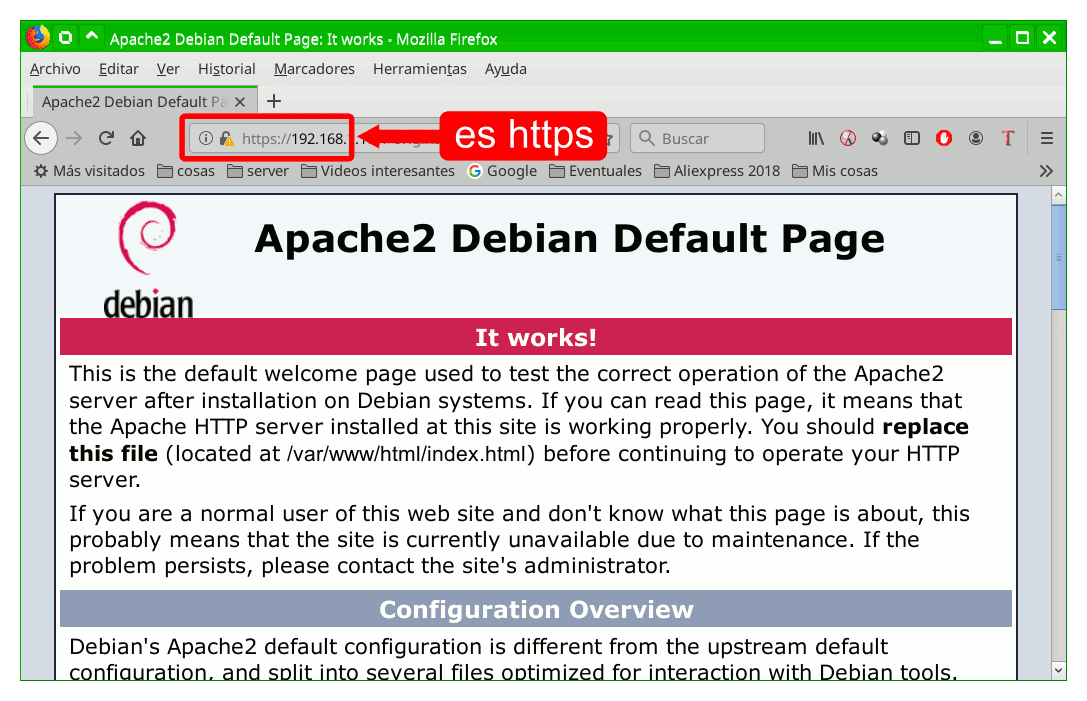This screenshot has width=1087, height=701.
Task: Click the sidebar panel icon
Action: coord(913,138)
